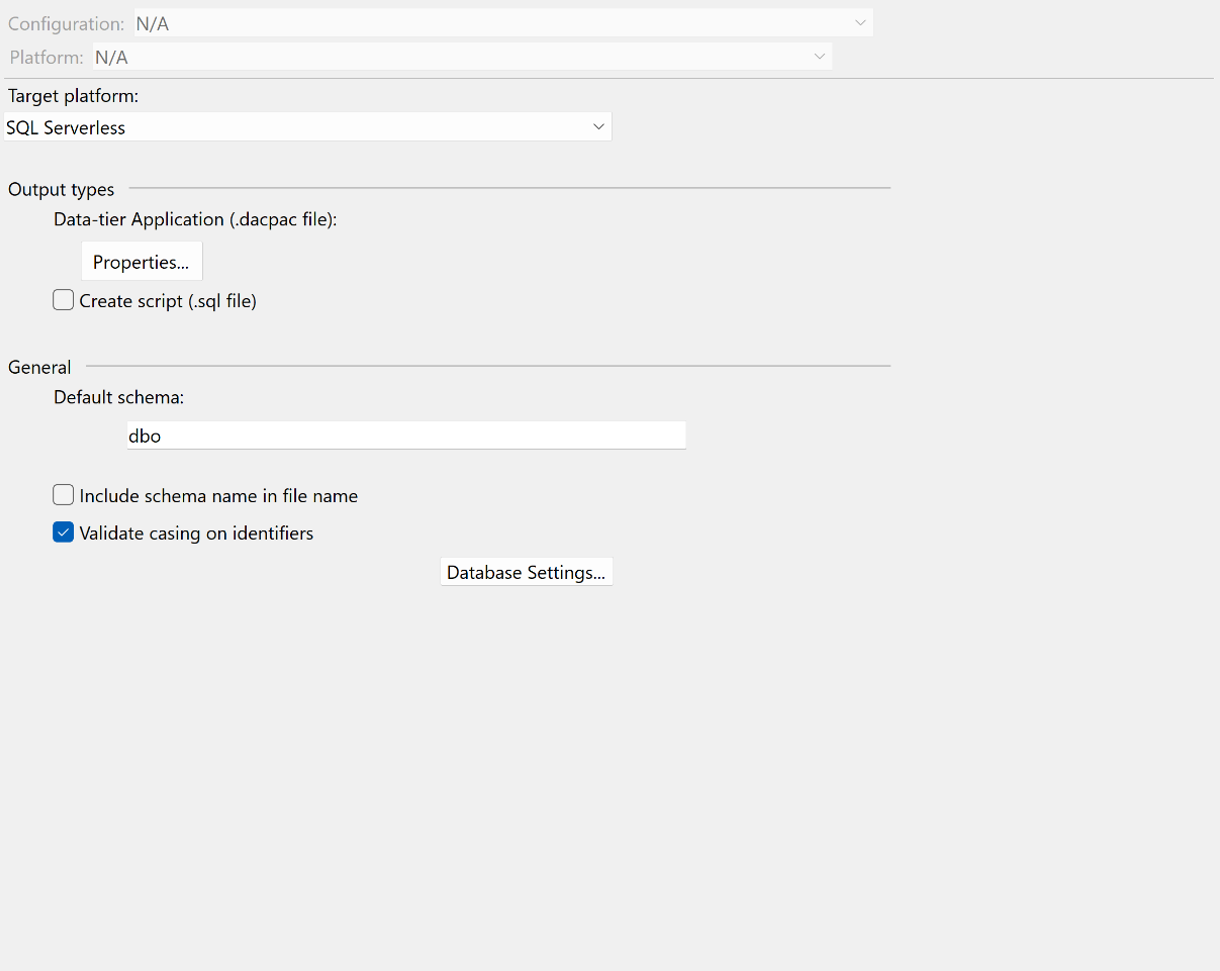1220x971 pixels.
Task: Click the Create script label text
Action: pos(168,300)
